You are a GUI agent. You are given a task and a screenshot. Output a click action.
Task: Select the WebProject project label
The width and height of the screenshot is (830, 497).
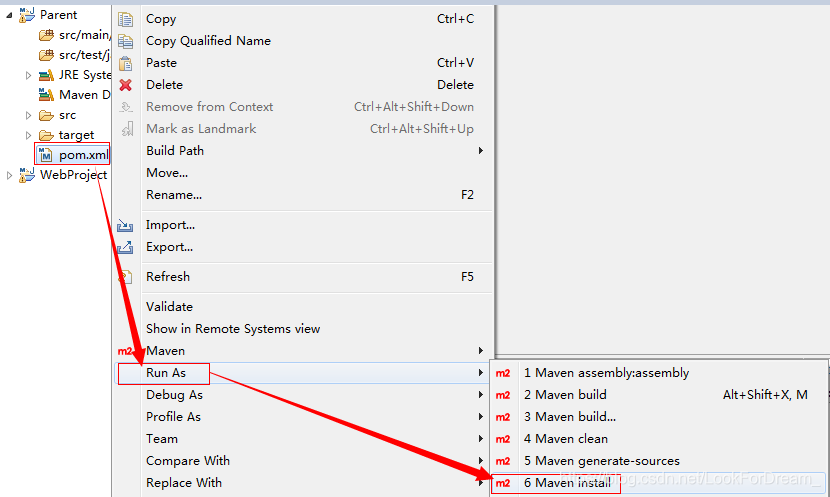pos(74,175)
